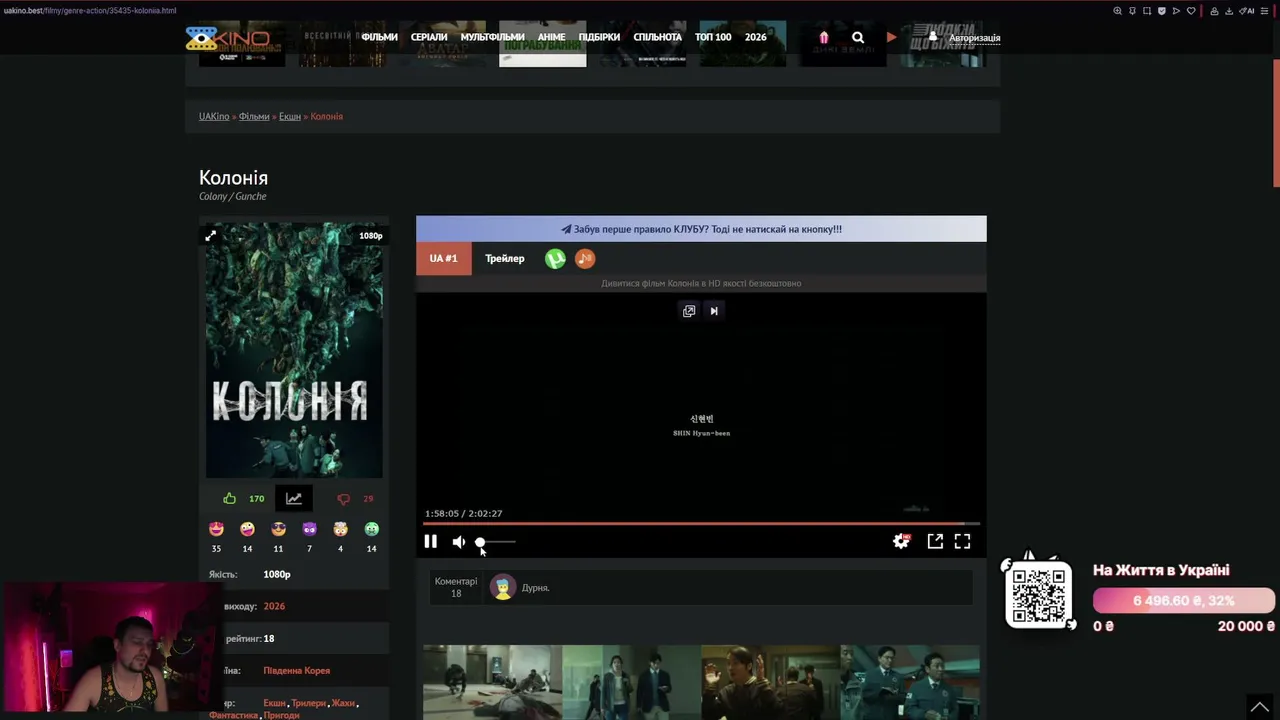The height and width of the screenshot is (720, 1280).
Task: Open the Серіали menu
Action: 429,37
